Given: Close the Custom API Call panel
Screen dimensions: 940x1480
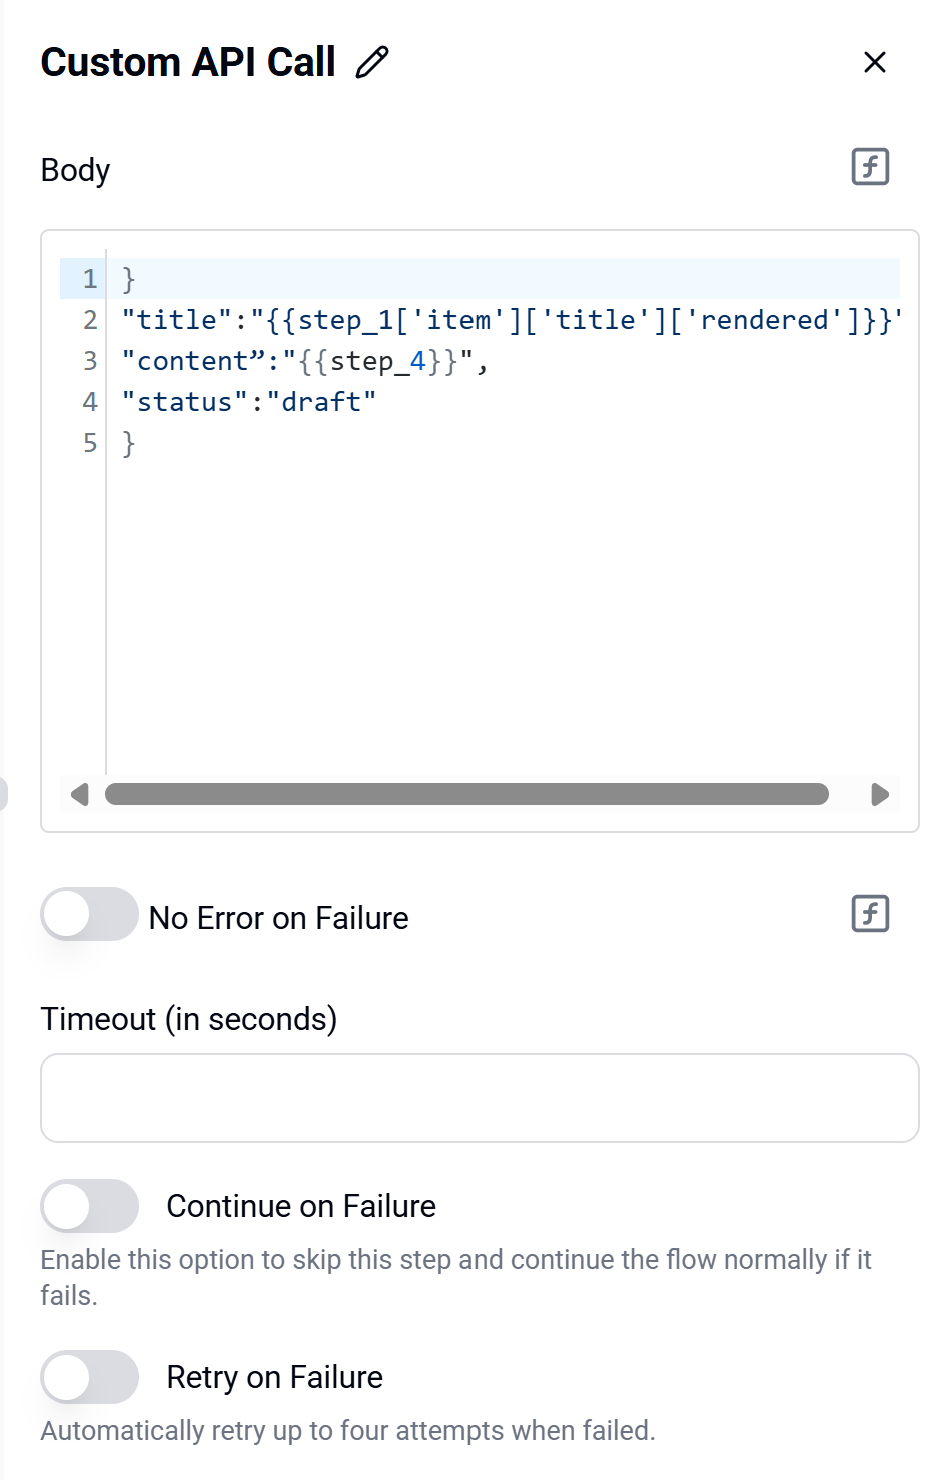Looking at the screenshot, I should pyautogui.click(x=875, y=62).
